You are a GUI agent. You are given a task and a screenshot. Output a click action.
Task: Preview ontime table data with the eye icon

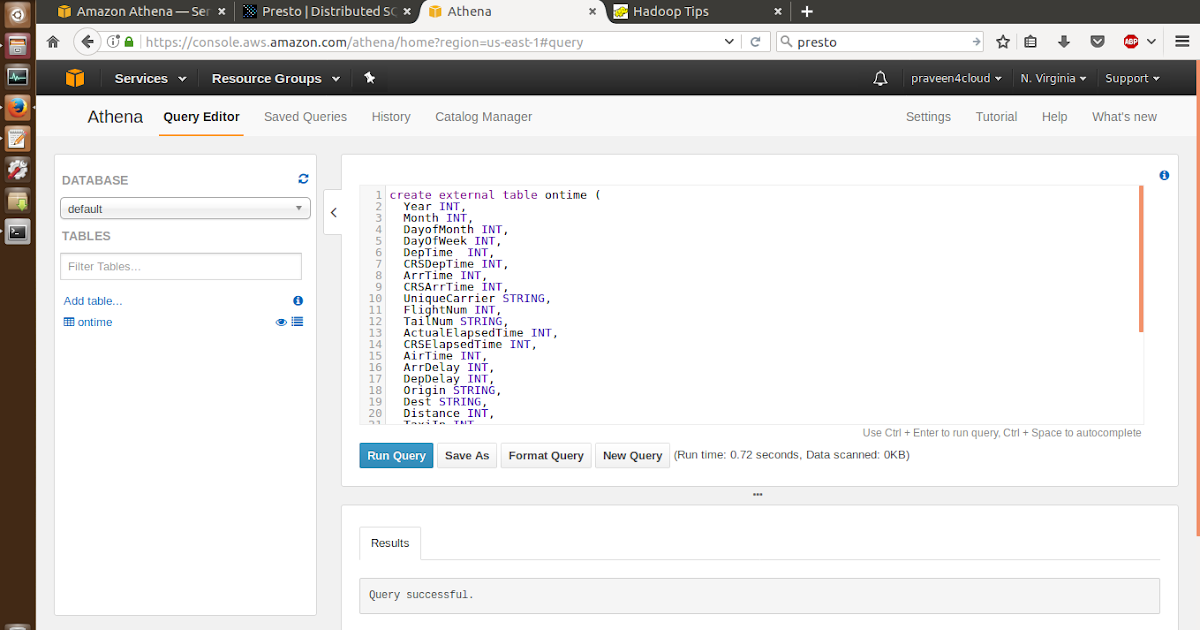pyautogui.click(x=280, y=321)
